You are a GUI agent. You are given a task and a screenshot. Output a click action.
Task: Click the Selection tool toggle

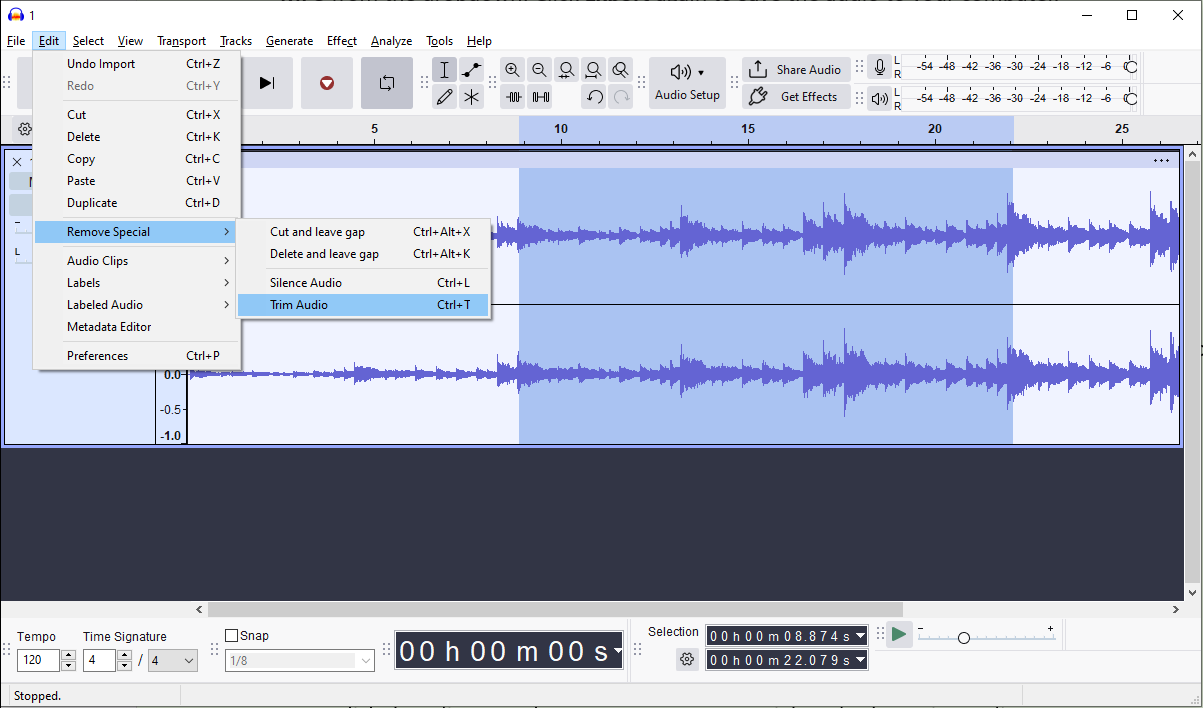point(444,70)
